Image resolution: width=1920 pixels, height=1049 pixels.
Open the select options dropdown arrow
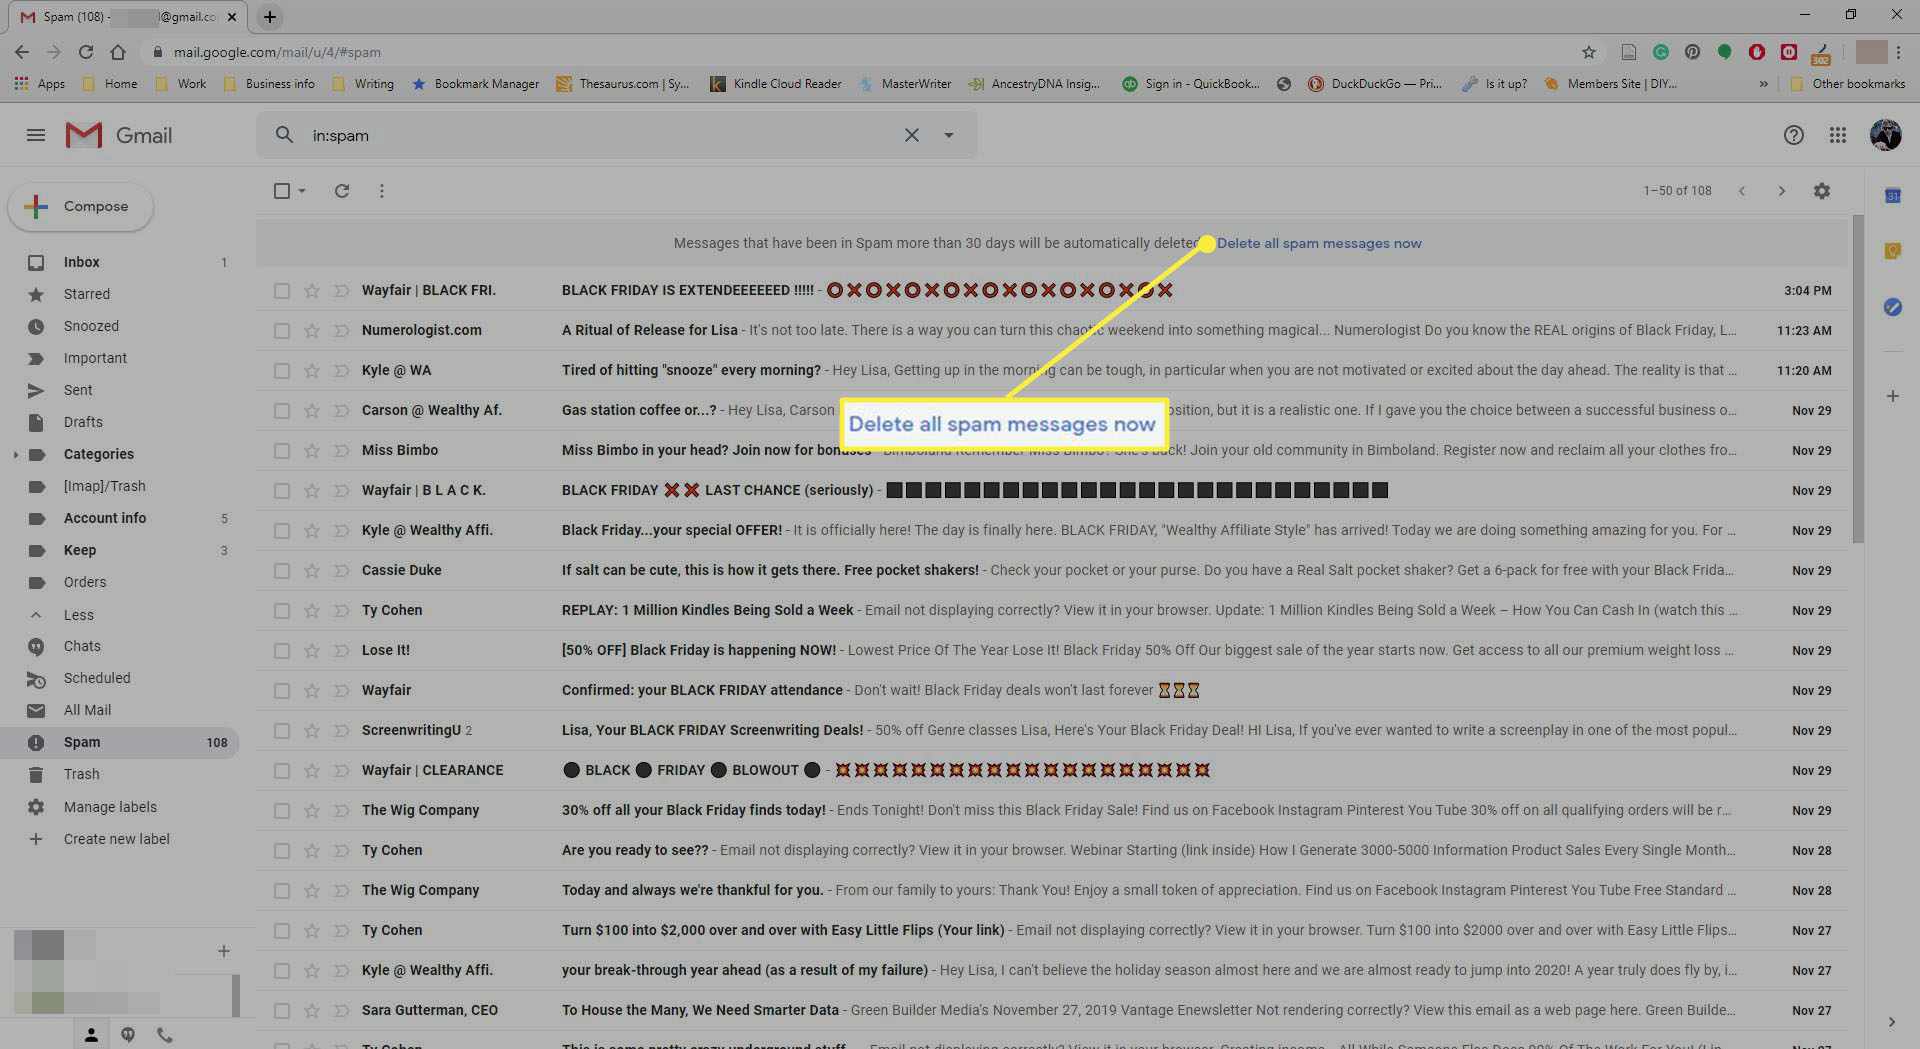point(301,190)
